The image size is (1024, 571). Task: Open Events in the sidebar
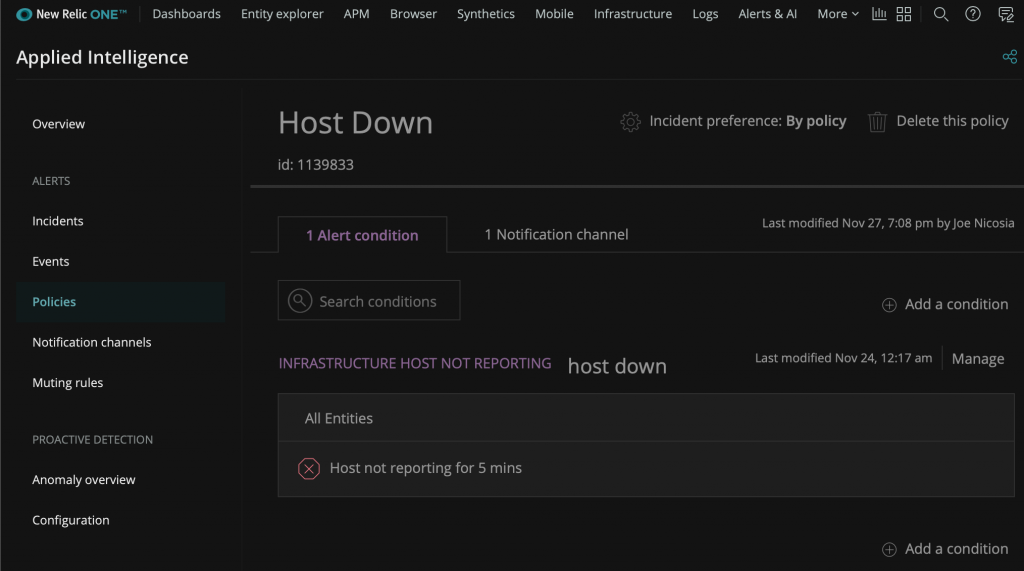51,261
